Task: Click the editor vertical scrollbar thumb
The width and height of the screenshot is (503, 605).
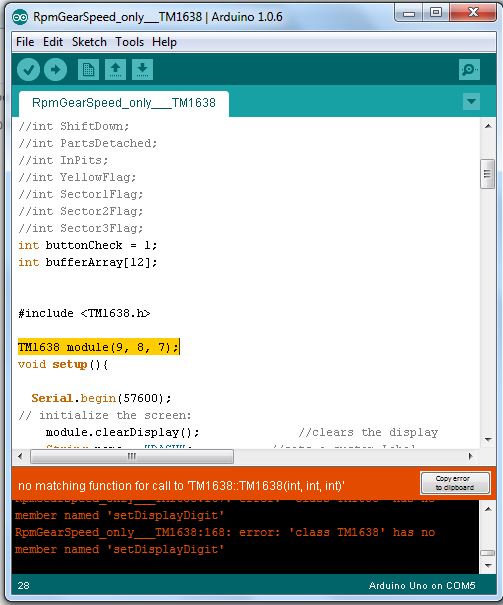Action: pos(488,174)
